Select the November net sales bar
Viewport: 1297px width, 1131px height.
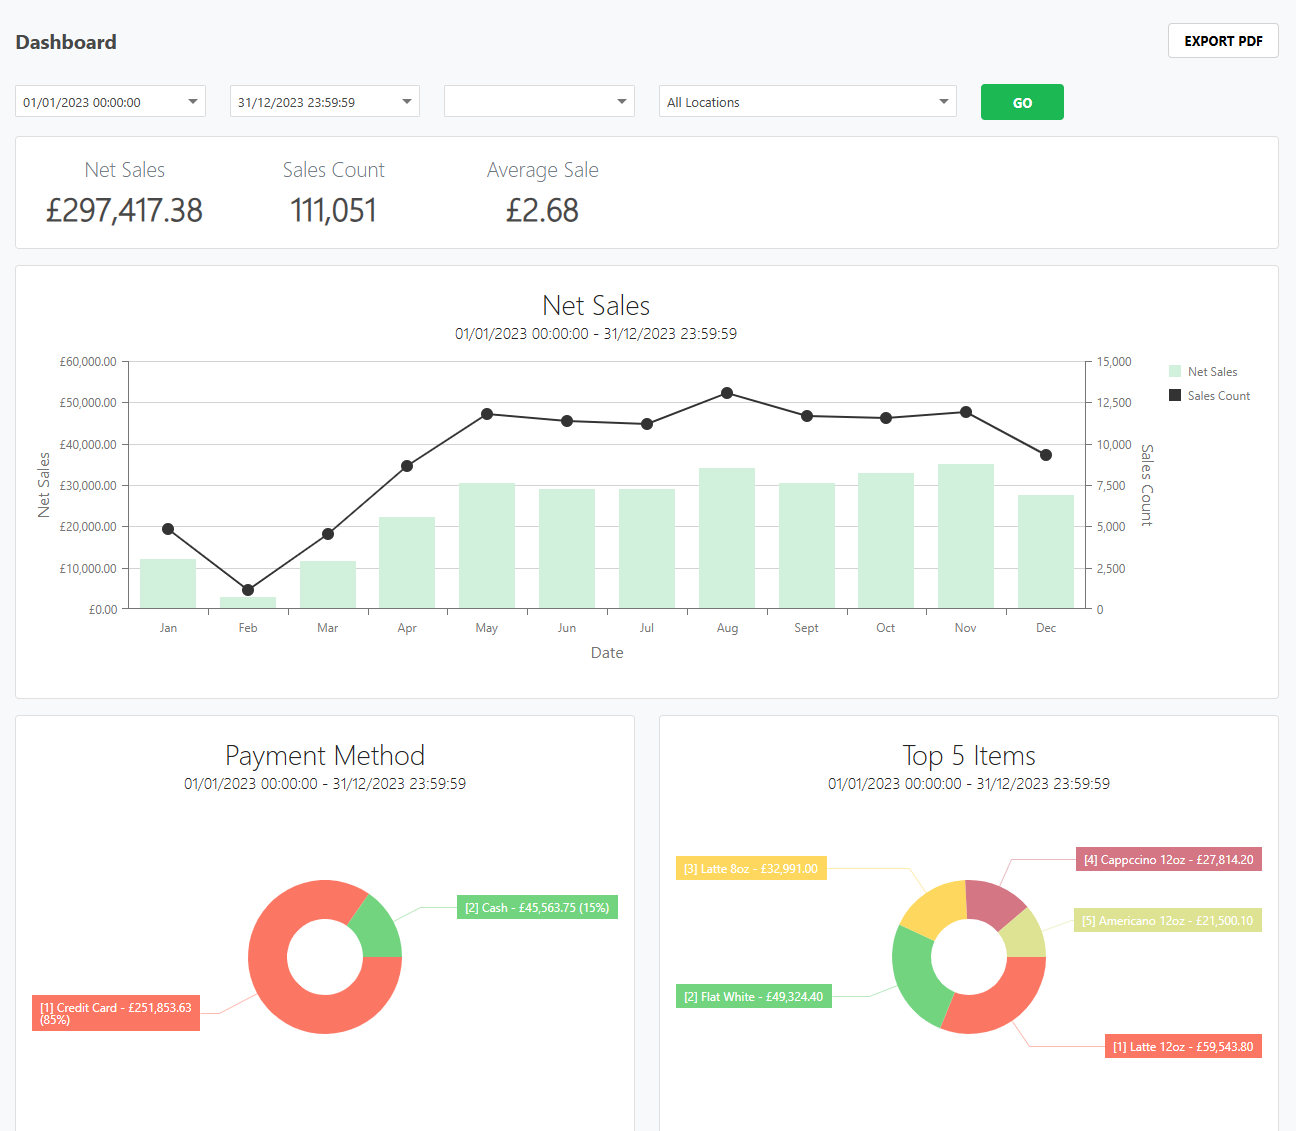click(965, 536)
